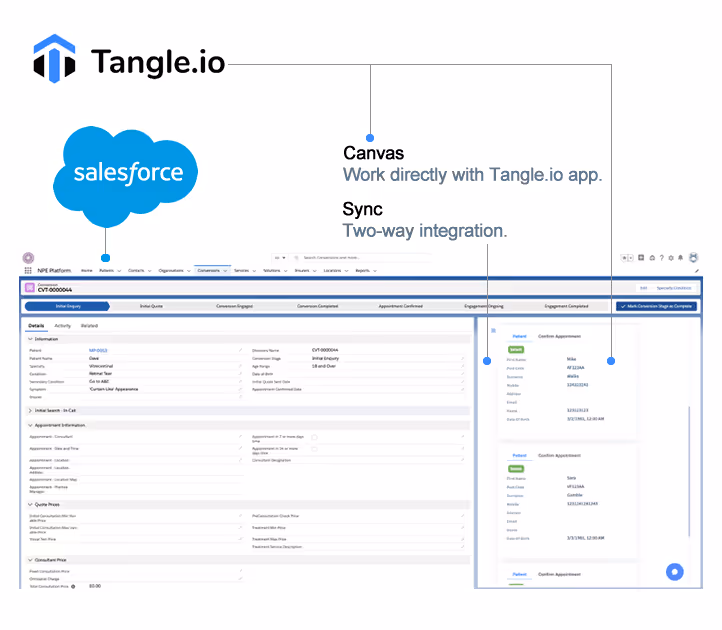Open the patient record link in Patient field
This screenshot has height=630, width=722.
point(98,350)
